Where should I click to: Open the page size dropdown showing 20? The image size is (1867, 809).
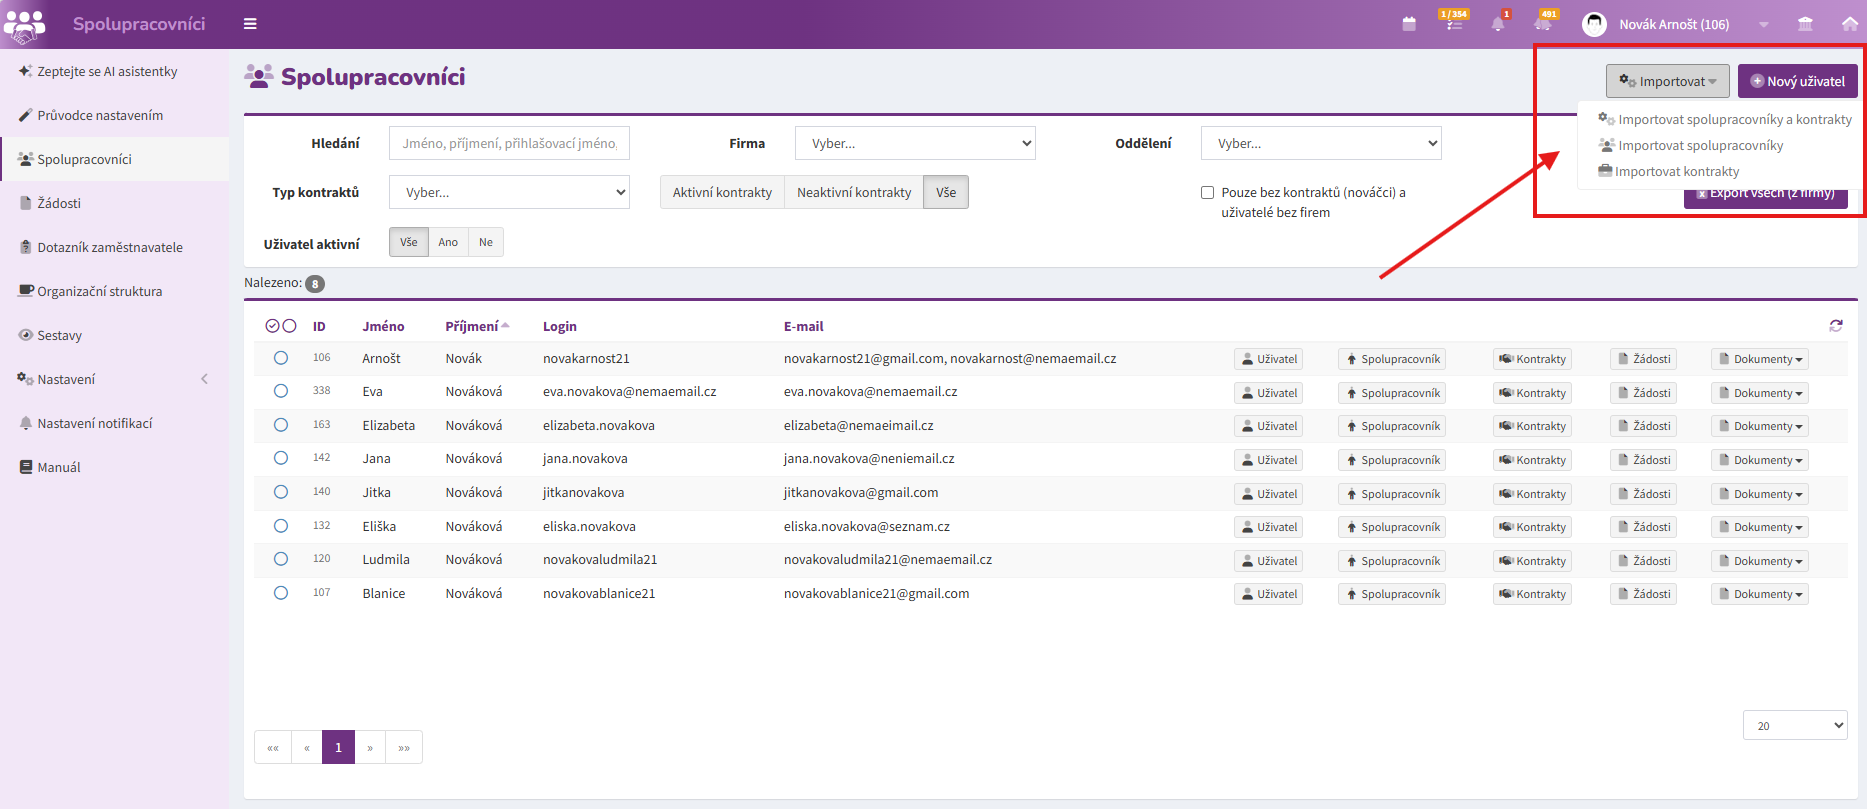(1795, 726)
